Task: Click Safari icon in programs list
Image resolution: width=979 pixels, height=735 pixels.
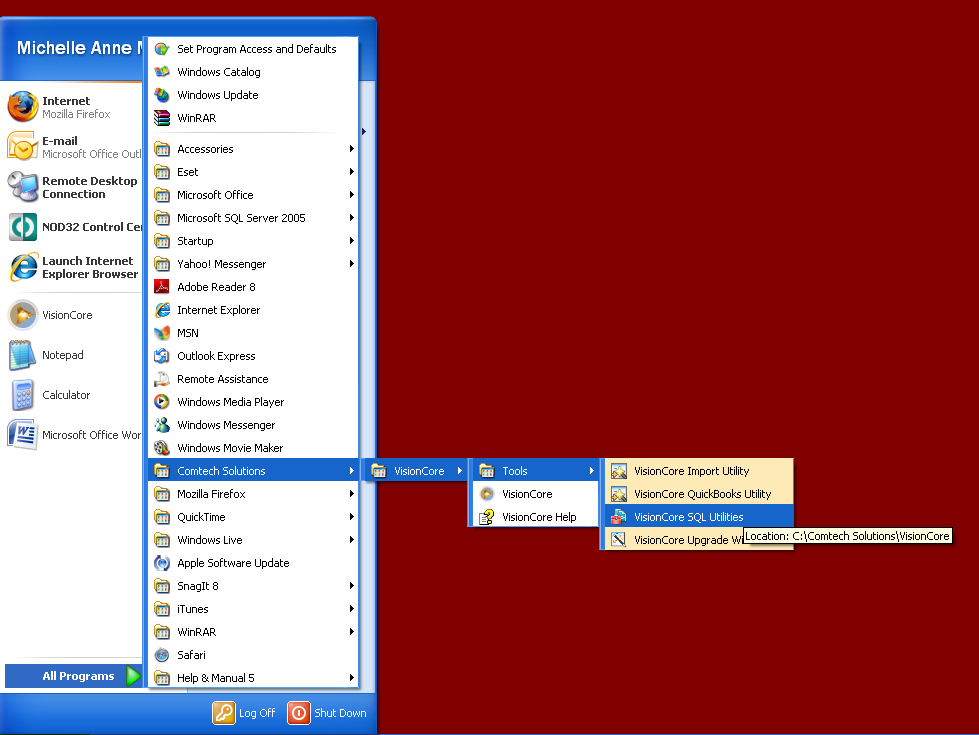Action: tap(162, 654)
